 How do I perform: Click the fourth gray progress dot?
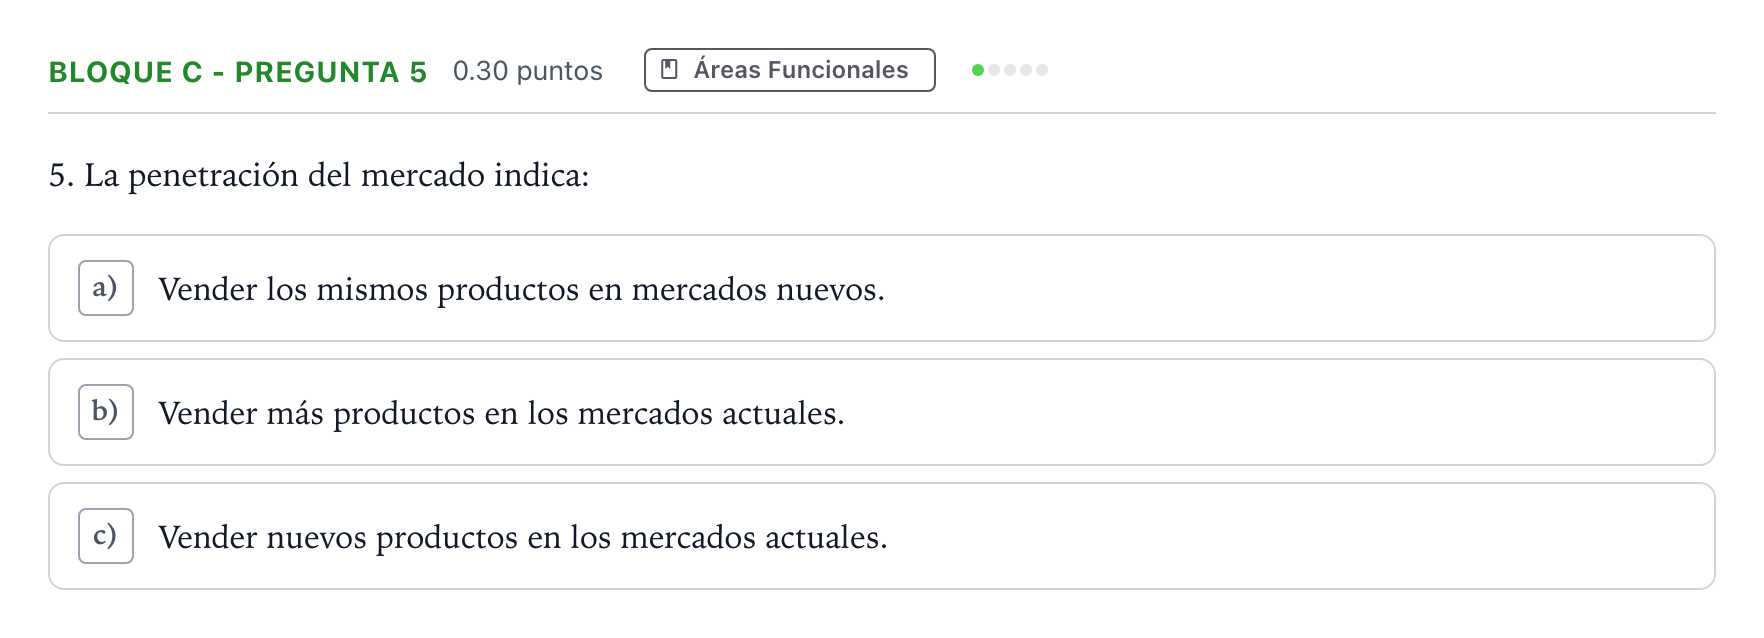point(1026,70)
